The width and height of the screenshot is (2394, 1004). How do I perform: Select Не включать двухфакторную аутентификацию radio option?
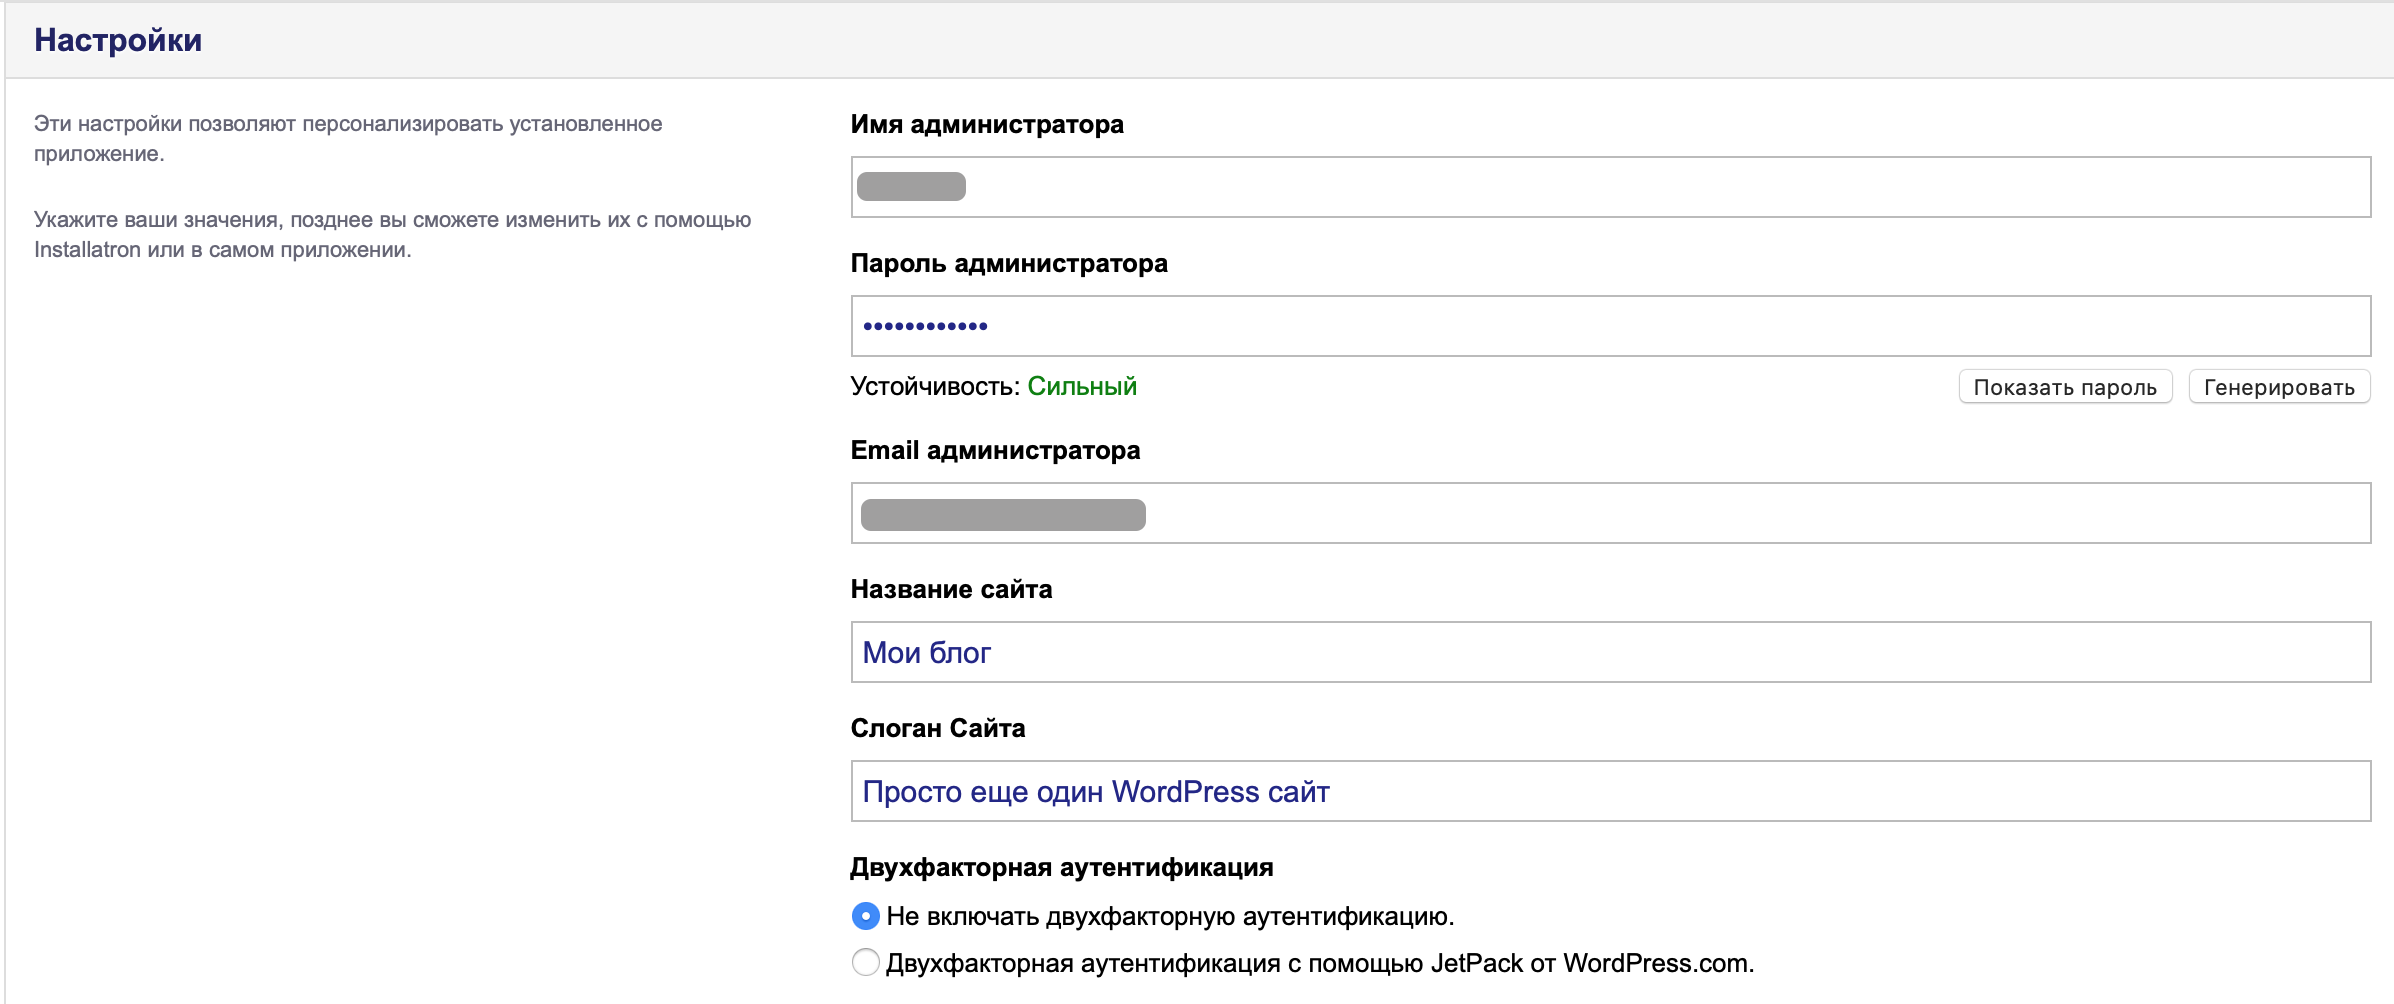click(x=865, y=916)
